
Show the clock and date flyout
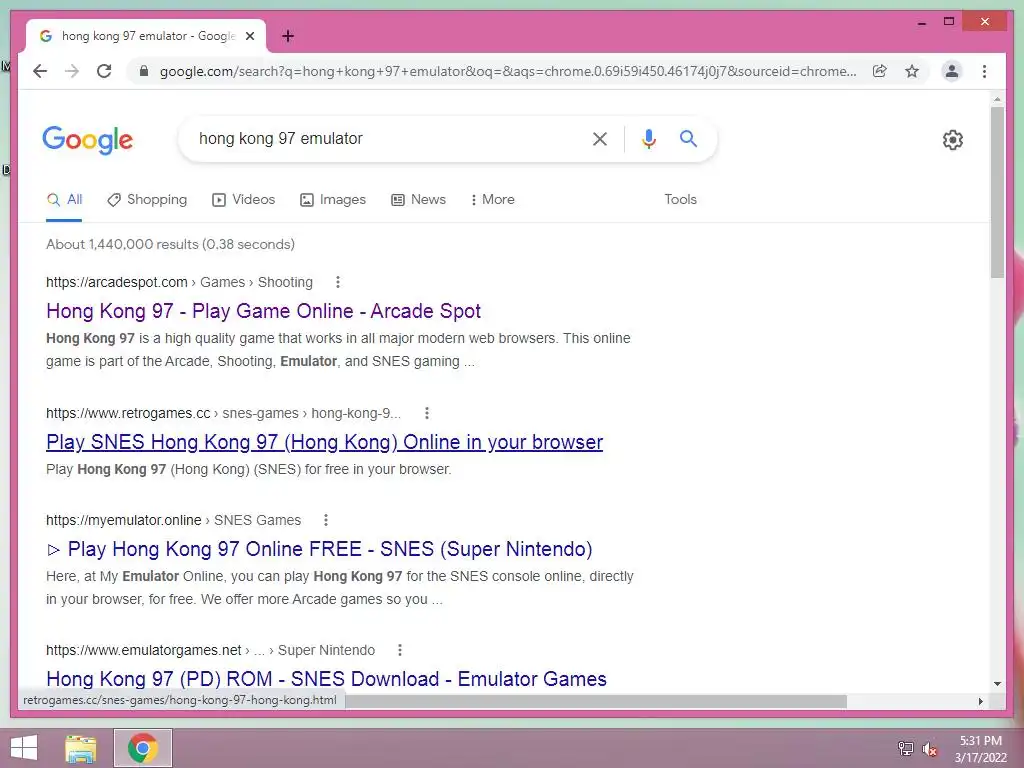click(980, 749)
